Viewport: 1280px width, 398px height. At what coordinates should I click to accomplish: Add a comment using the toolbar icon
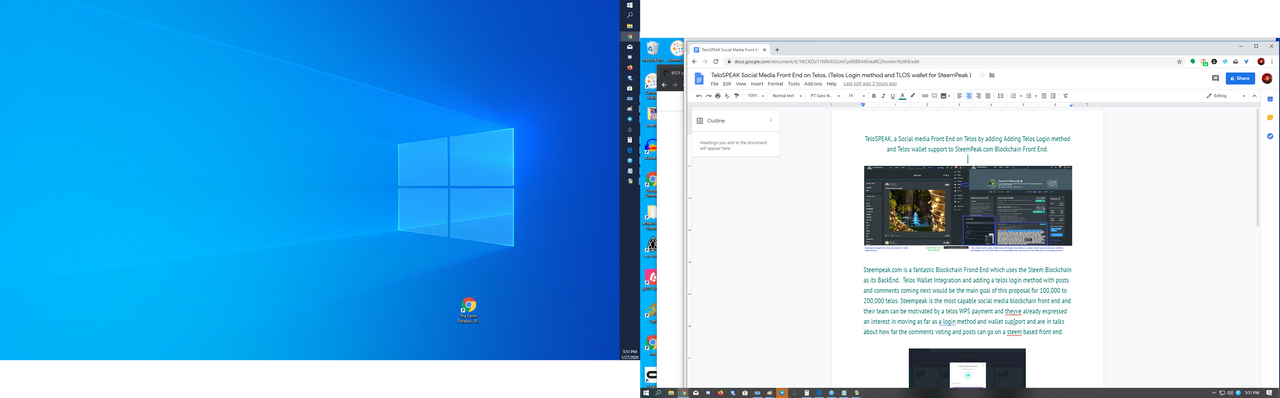tap(934, 95)
